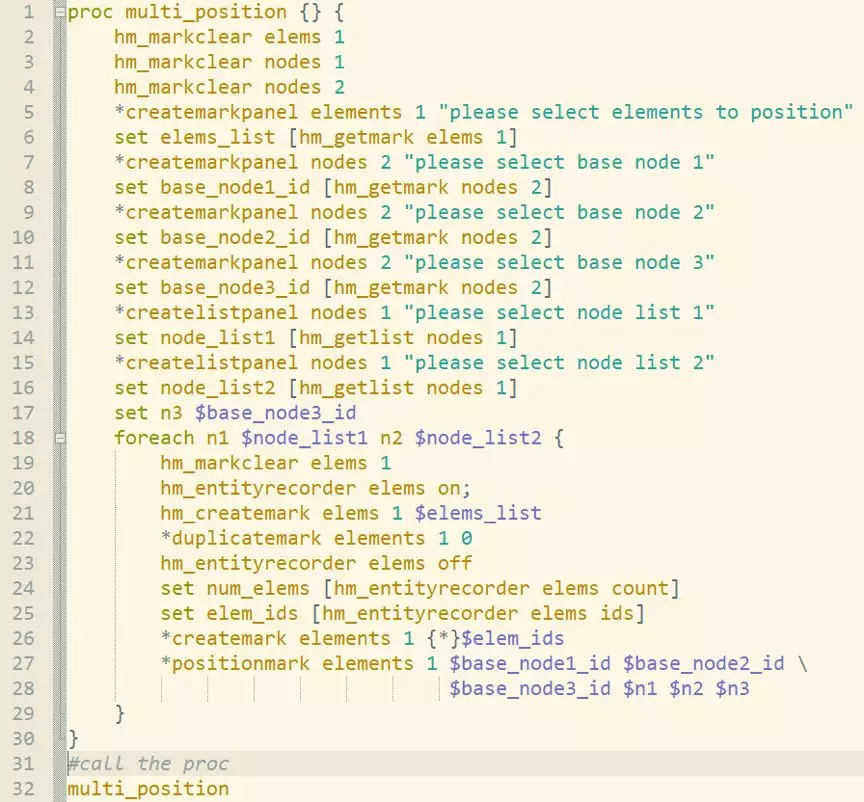Click the "please select node list 2" string
Image resolution: width=864 pixels, height=802 pixels.
[564, 362]
